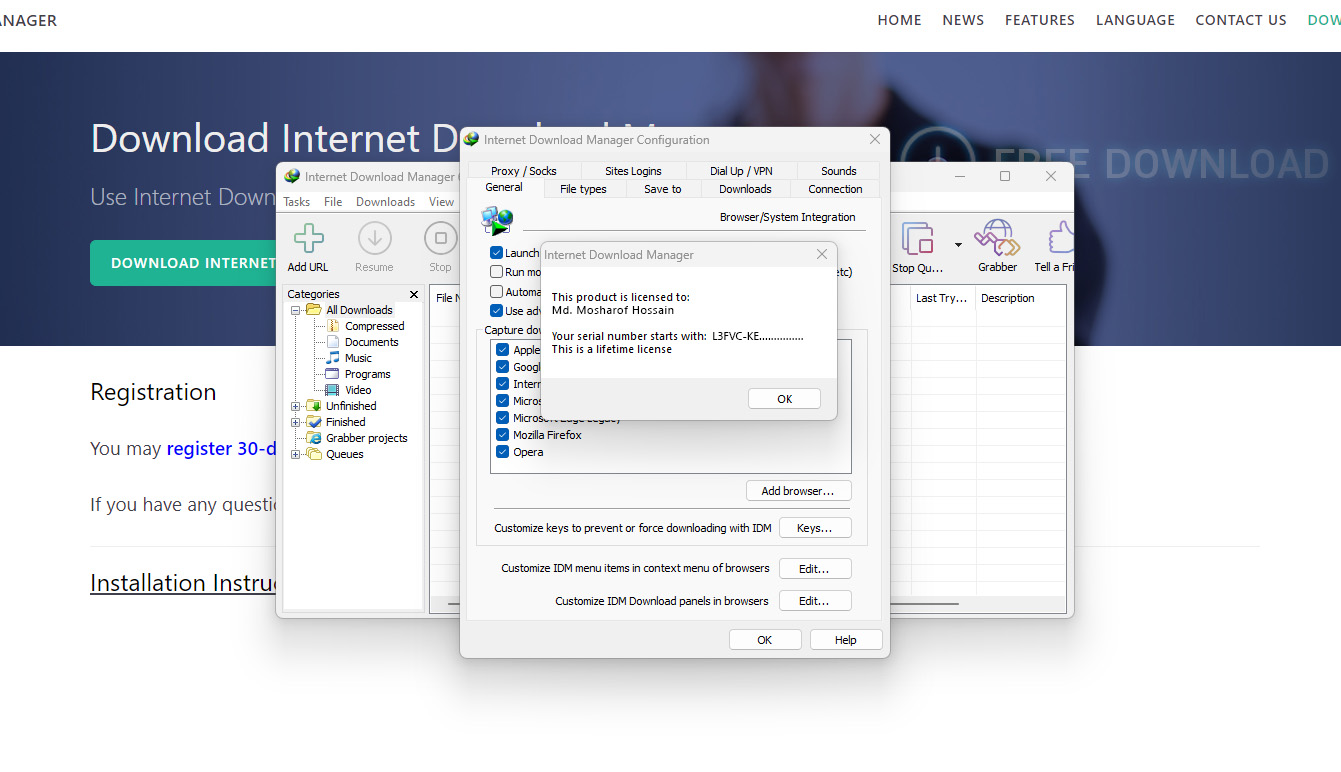Uncheck the Mozilla Firefox browser checkbox
The height and width of the screenshot is (772, 1341).
[503, 435]
